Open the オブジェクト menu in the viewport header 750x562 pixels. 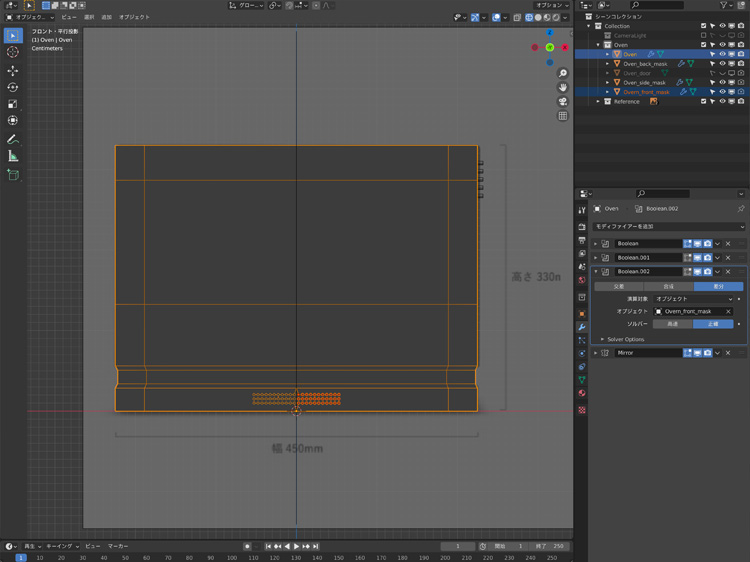click(x=134, y=17)
